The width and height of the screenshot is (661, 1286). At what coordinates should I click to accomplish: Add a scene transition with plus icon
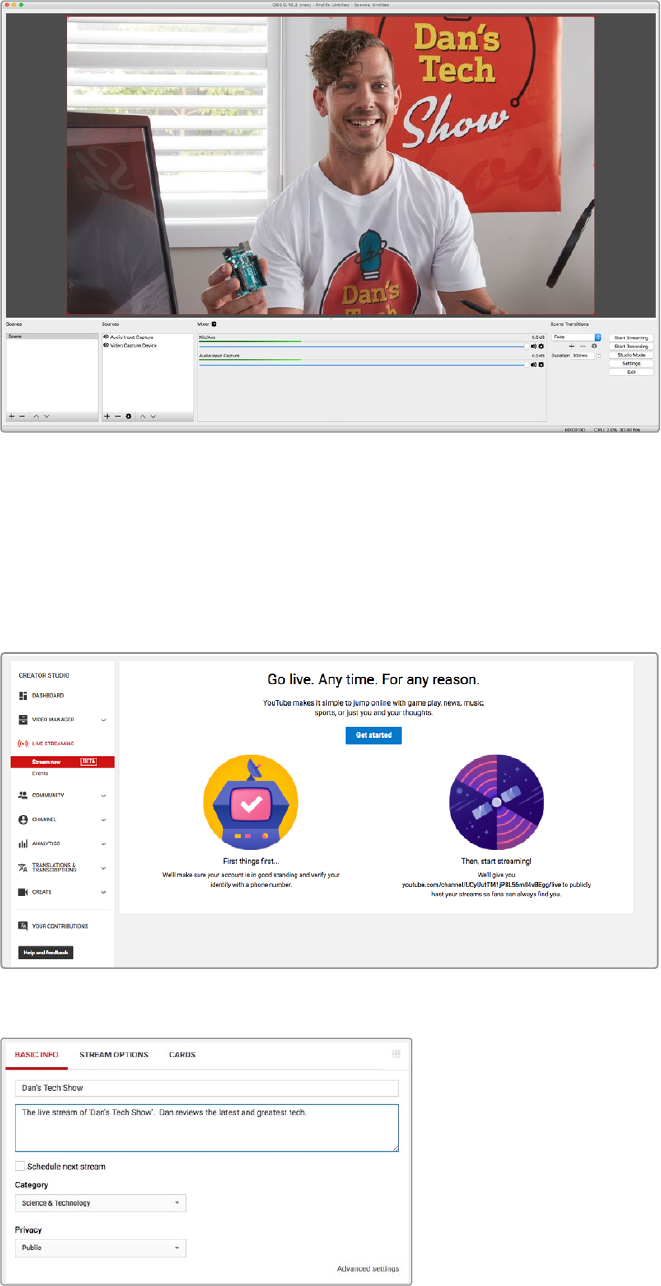[571, 346]
